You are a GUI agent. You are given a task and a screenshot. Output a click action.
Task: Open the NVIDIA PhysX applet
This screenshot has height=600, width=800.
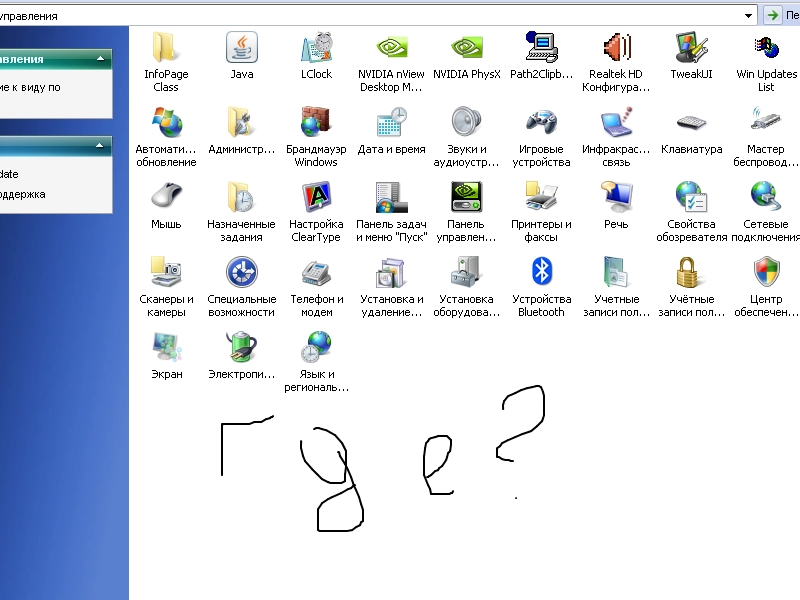(x=466, y=47)
